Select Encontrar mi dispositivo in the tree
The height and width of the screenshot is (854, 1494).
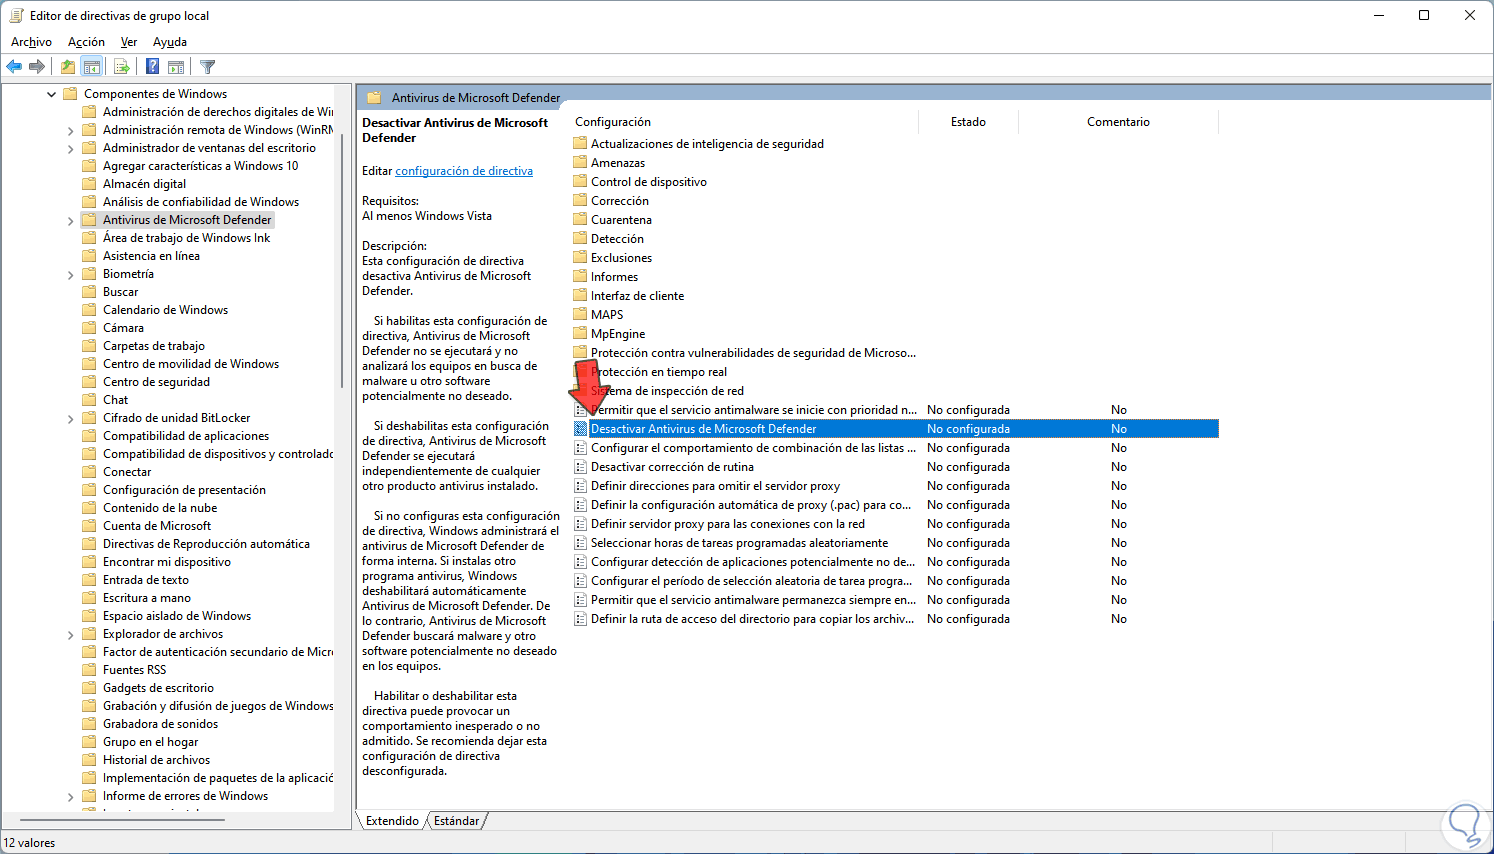167,562
